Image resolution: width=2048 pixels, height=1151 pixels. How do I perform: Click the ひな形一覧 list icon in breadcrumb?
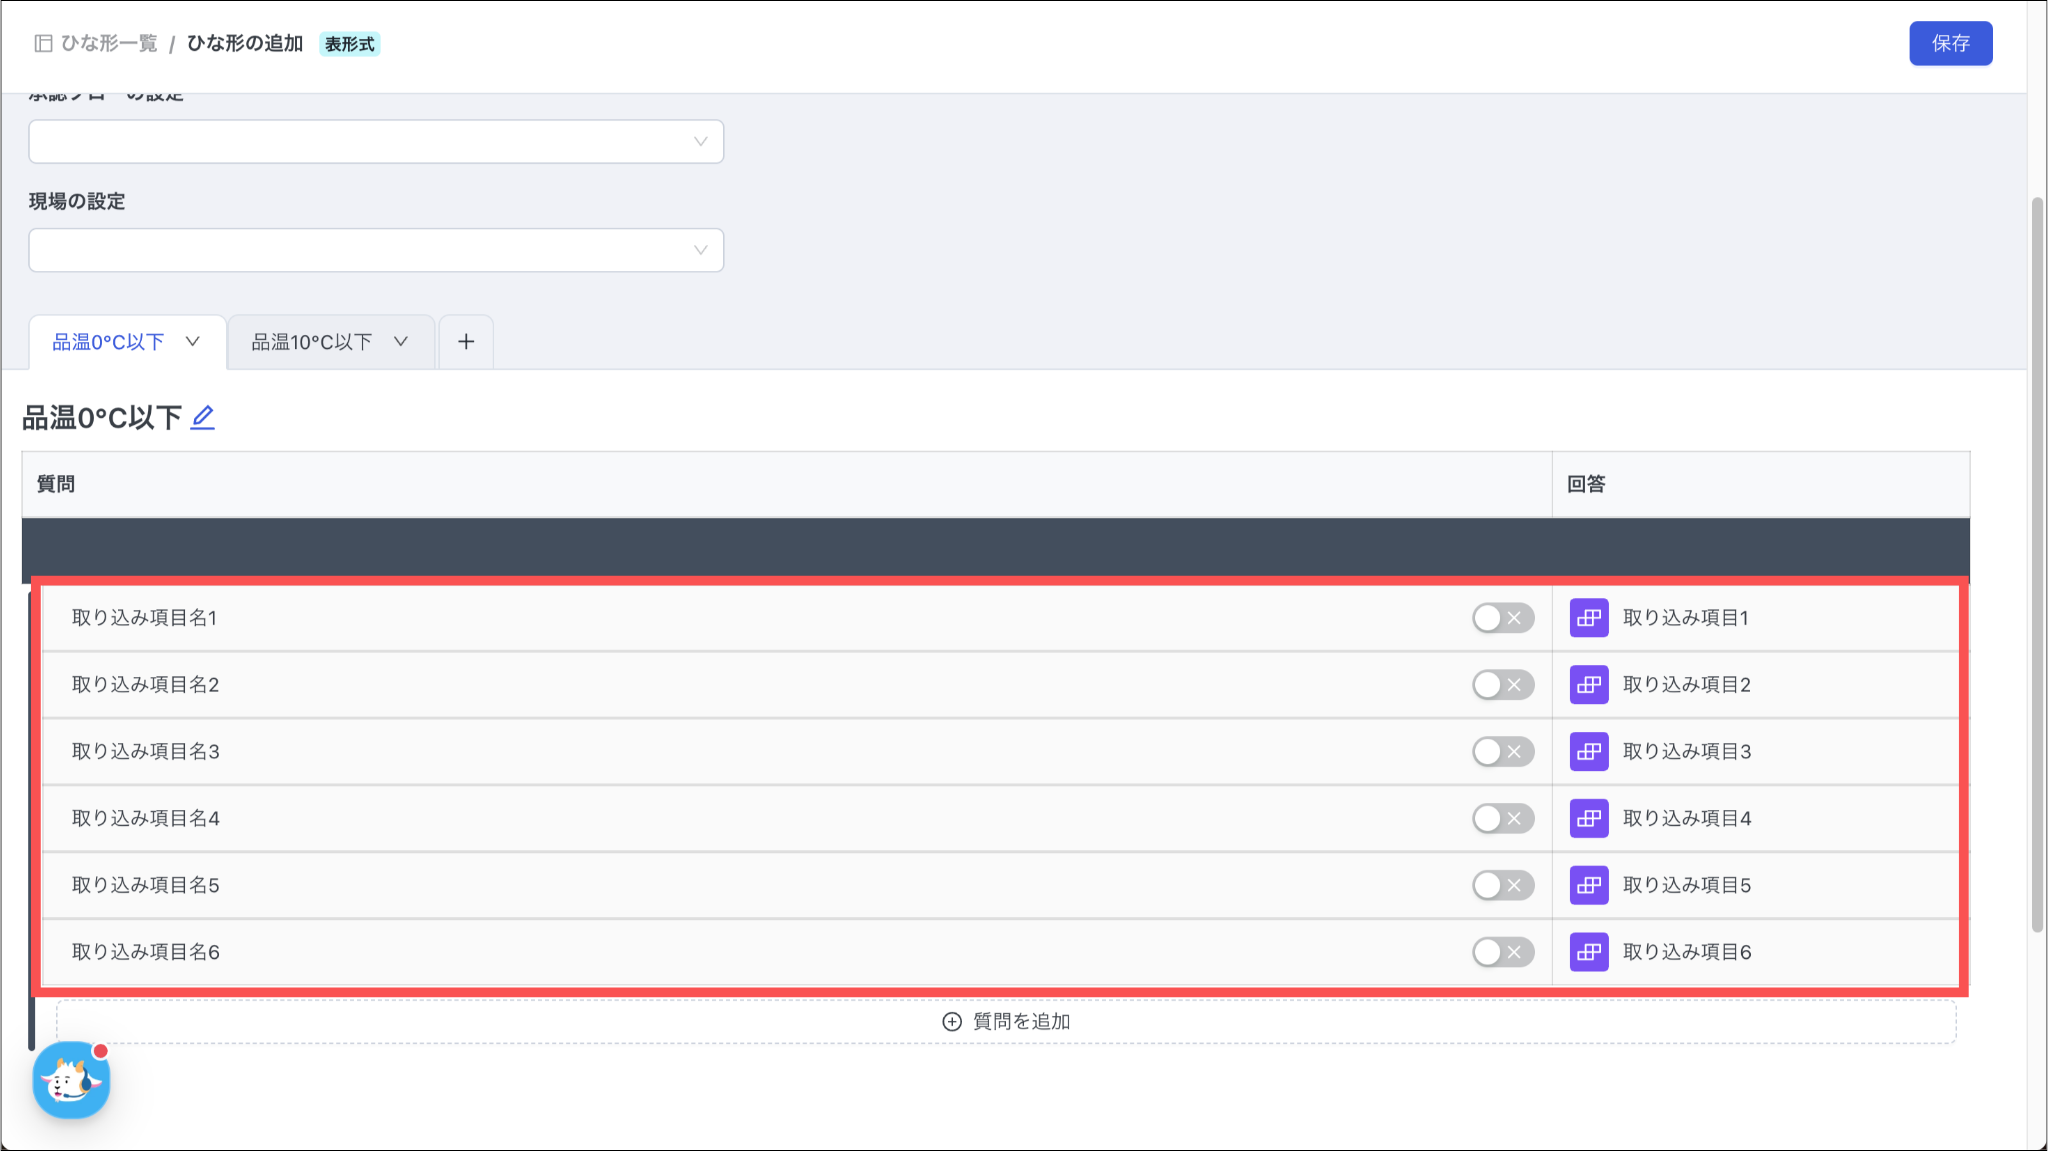click(43, 43)
